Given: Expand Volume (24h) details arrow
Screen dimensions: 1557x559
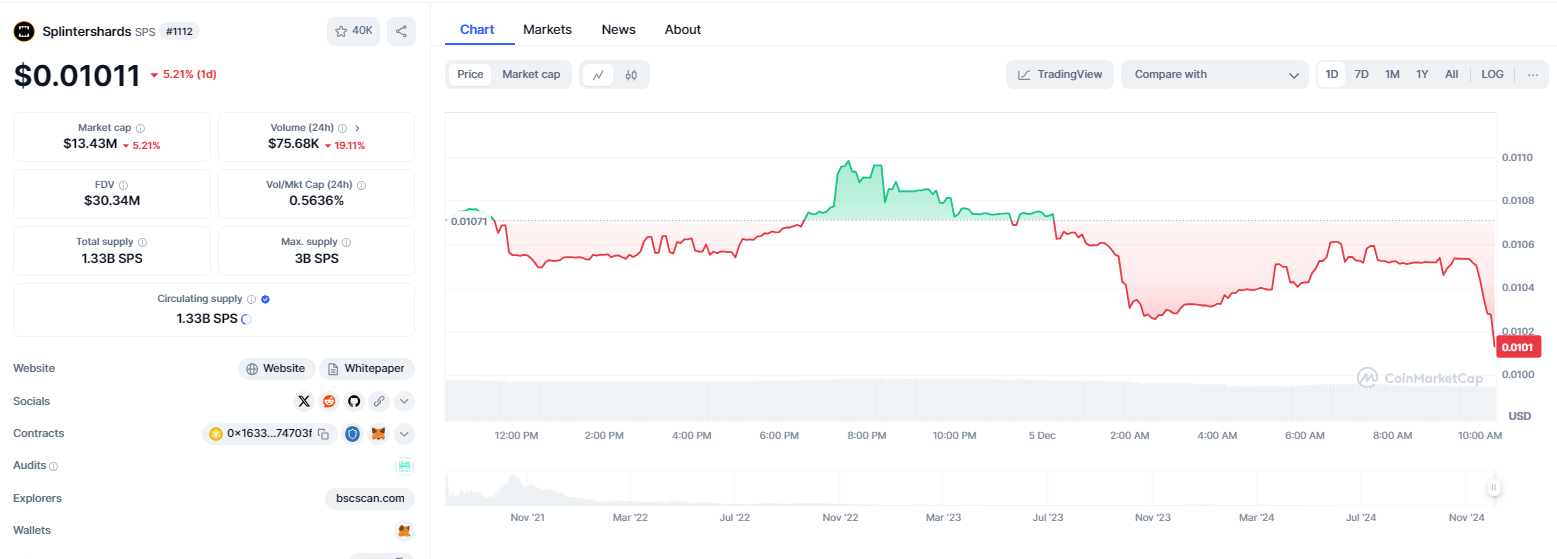Looking at the screenshot, I should click(358, 128).
